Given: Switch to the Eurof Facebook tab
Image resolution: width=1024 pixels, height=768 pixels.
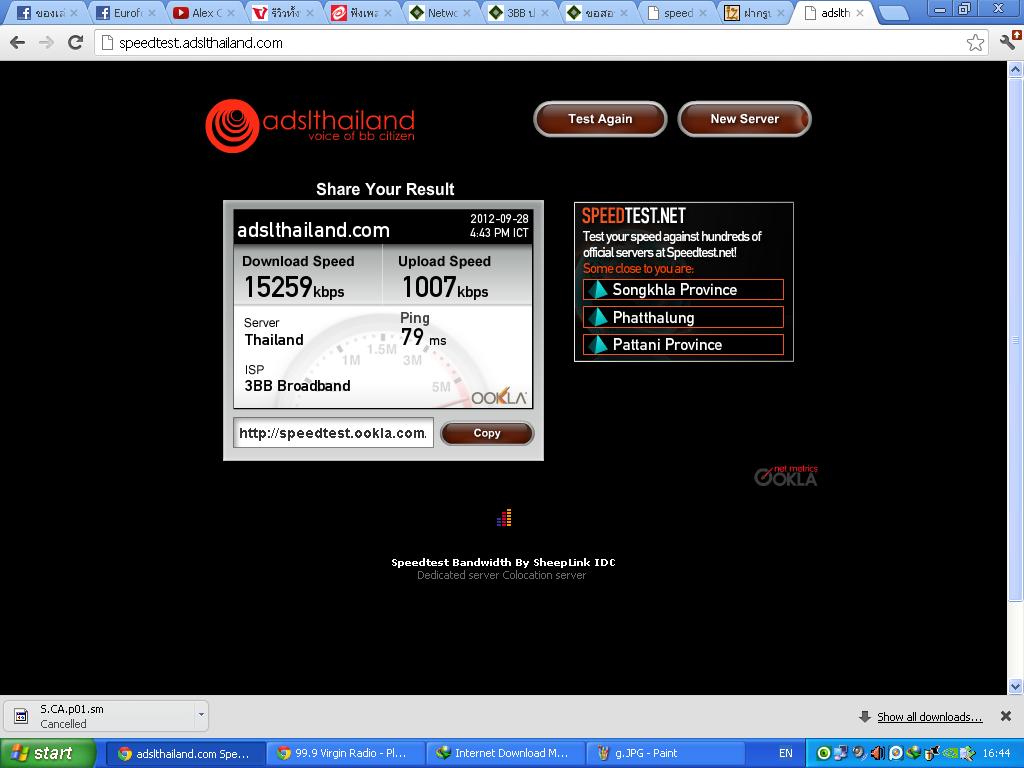Looking at the screenshot, I should click(x=124, y=12).
